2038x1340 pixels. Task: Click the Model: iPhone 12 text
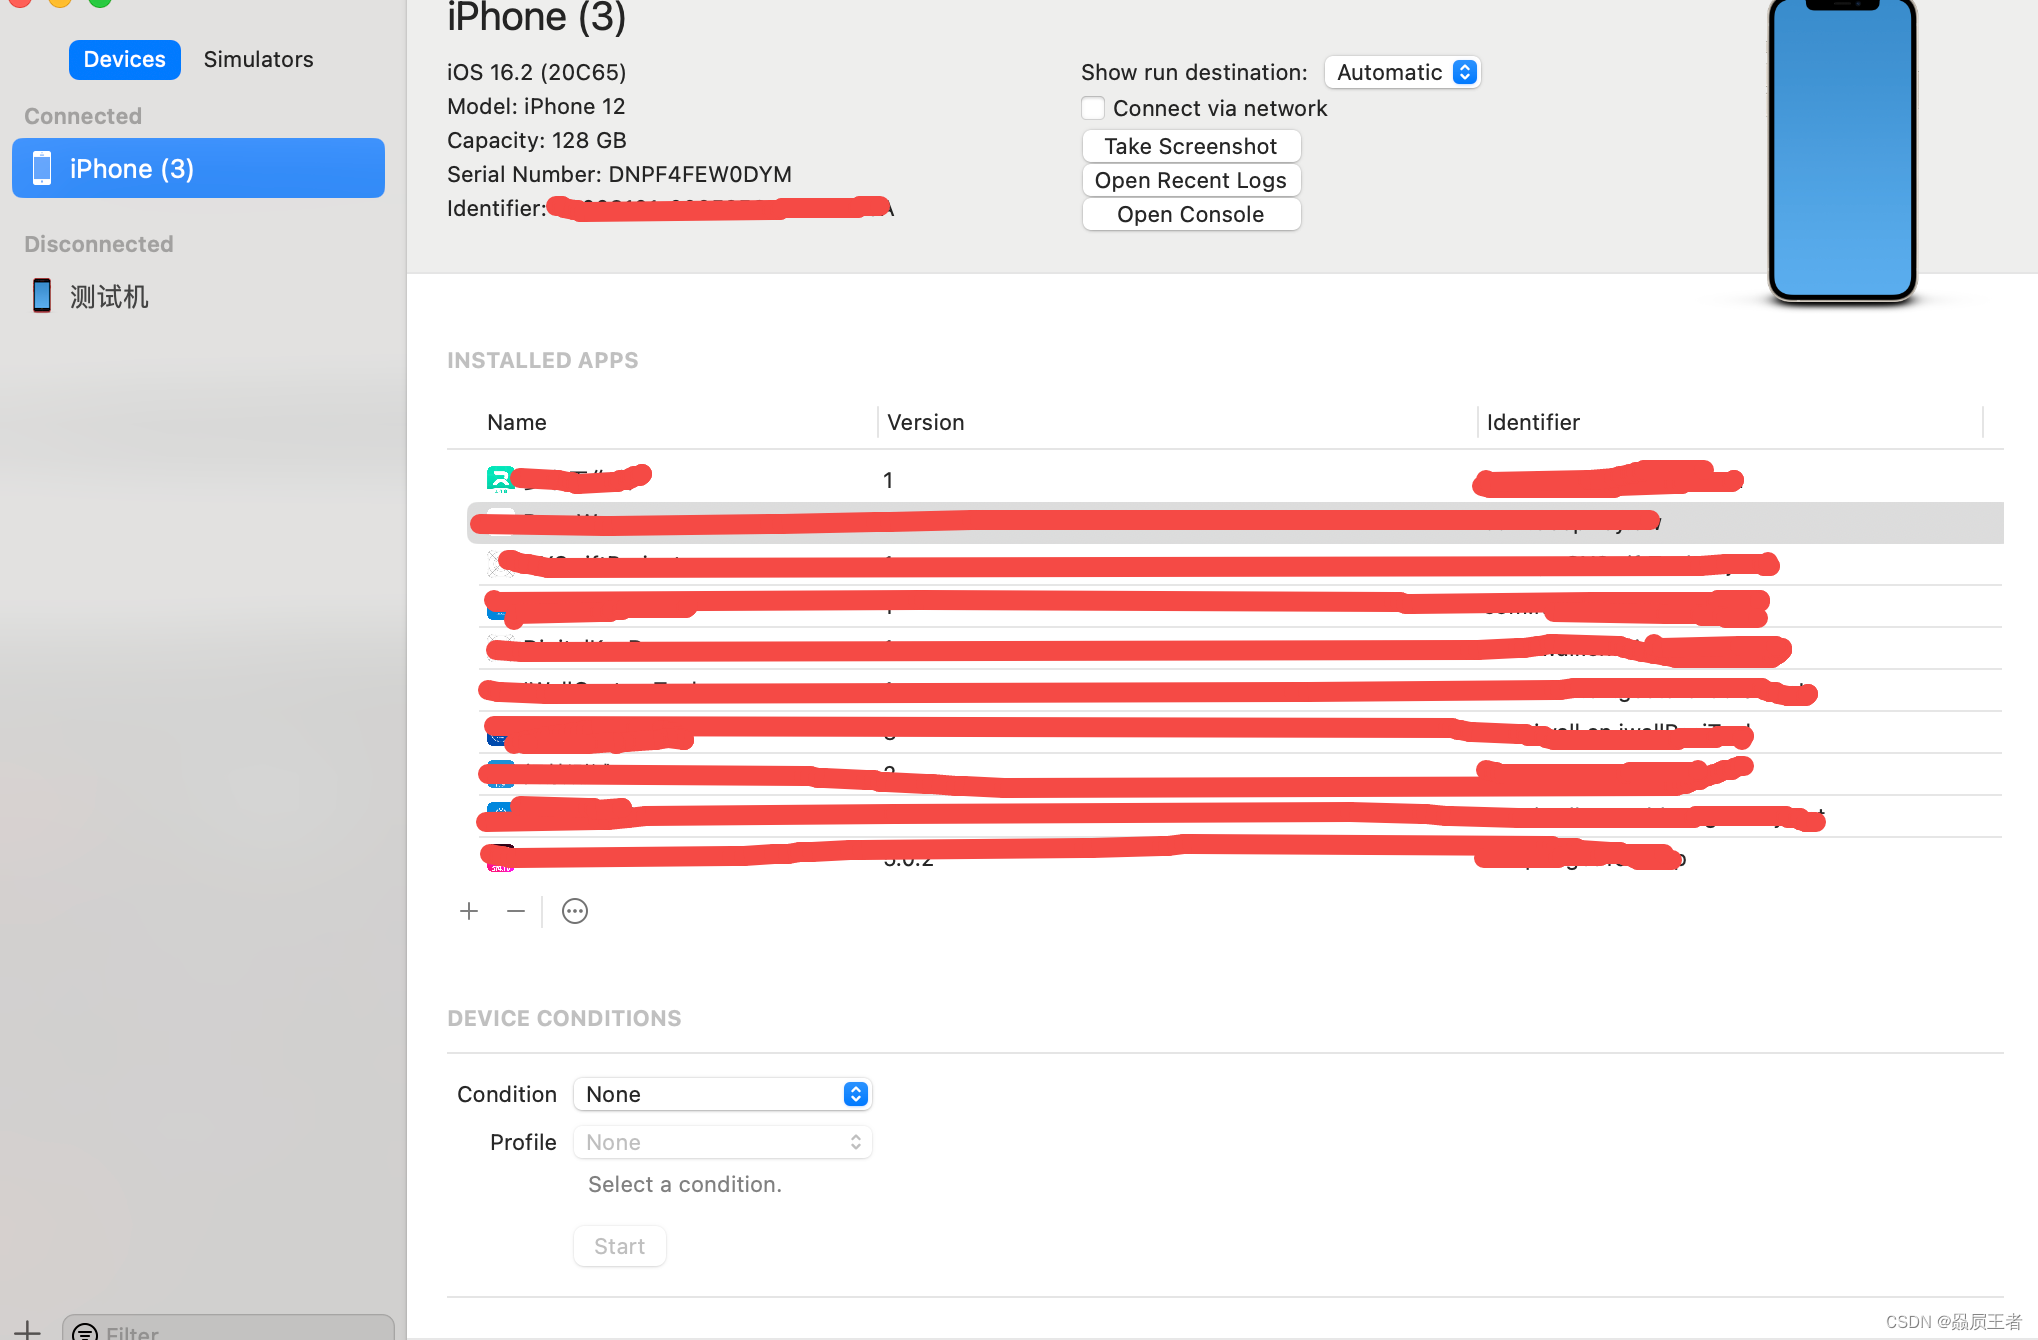[x=536, y=106]
